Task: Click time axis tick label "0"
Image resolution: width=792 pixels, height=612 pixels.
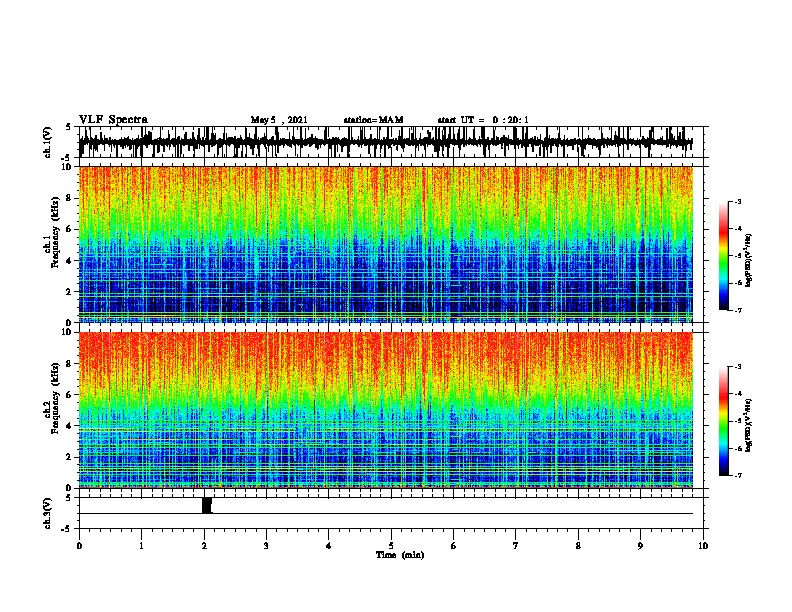Action: tap(79, 546)
